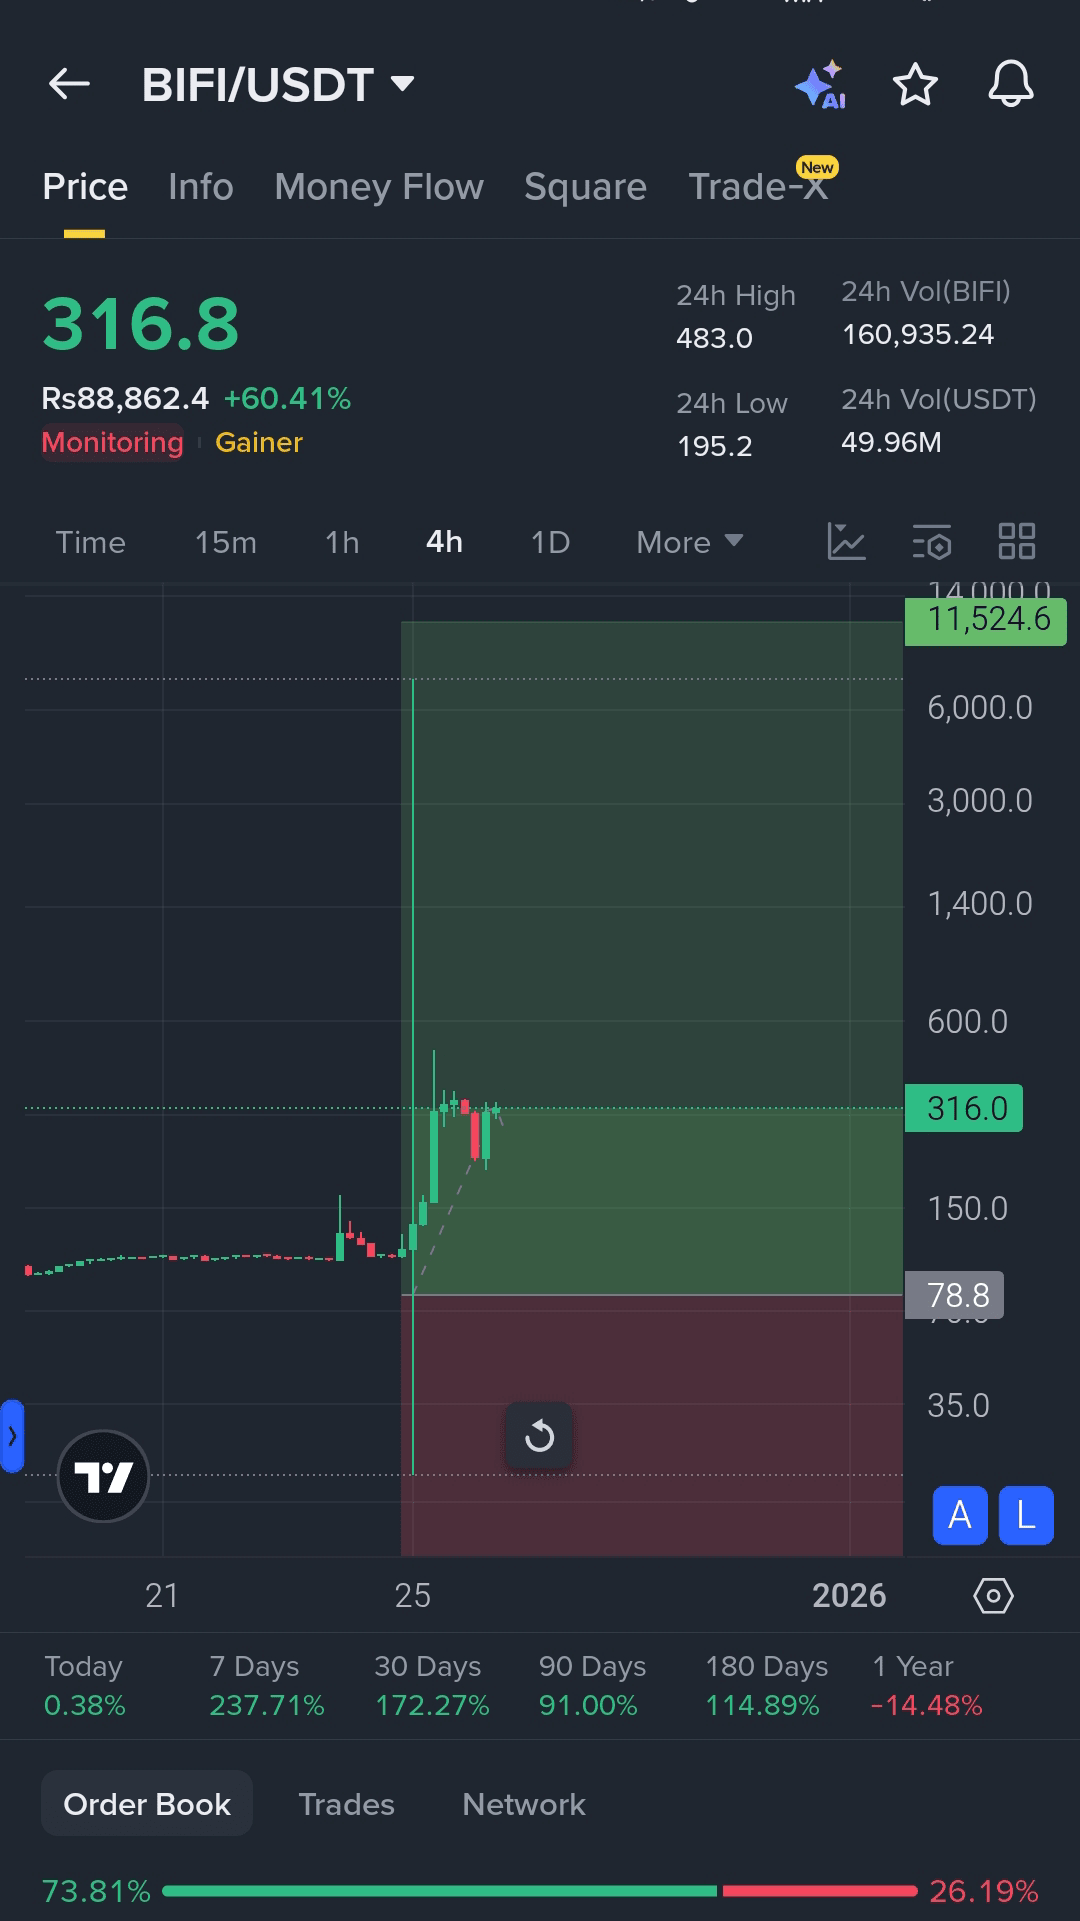Open chart indicator settings icon

pos(932,542)
